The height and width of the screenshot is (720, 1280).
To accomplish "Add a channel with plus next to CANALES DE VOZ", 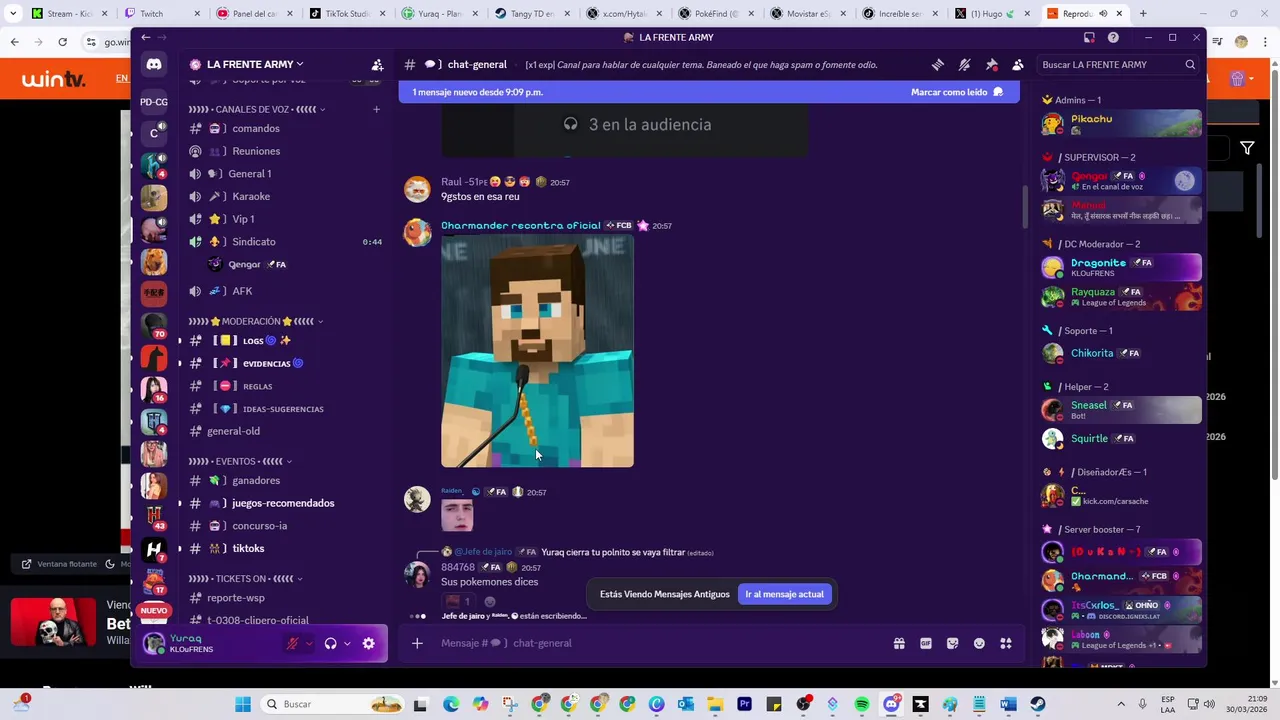I will (x=376, y=109).
